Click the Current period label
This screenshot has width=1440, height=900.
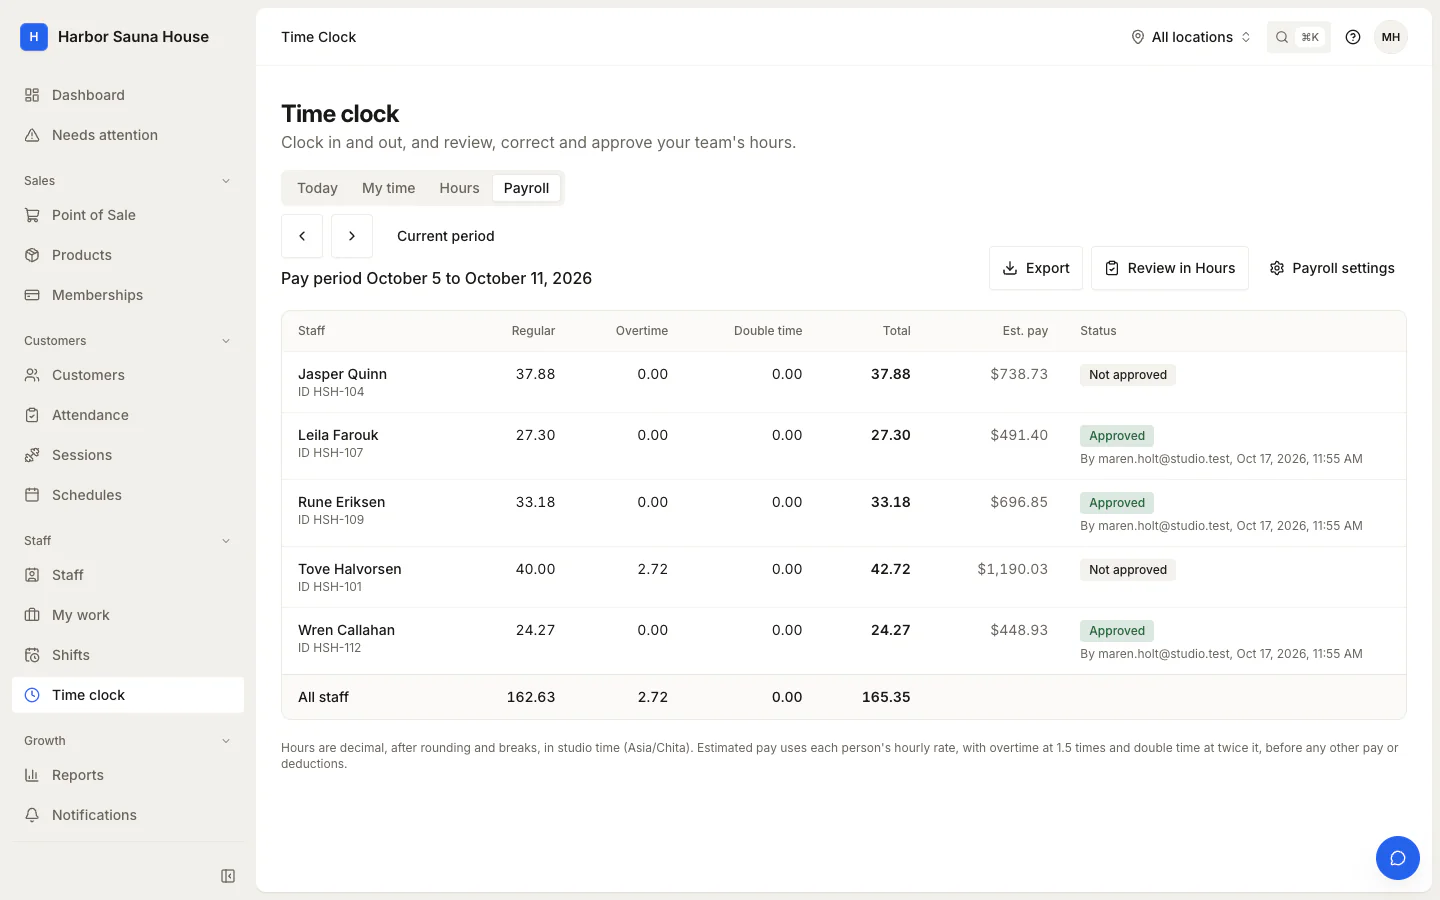pyautogui.click(x=446, y=236)
